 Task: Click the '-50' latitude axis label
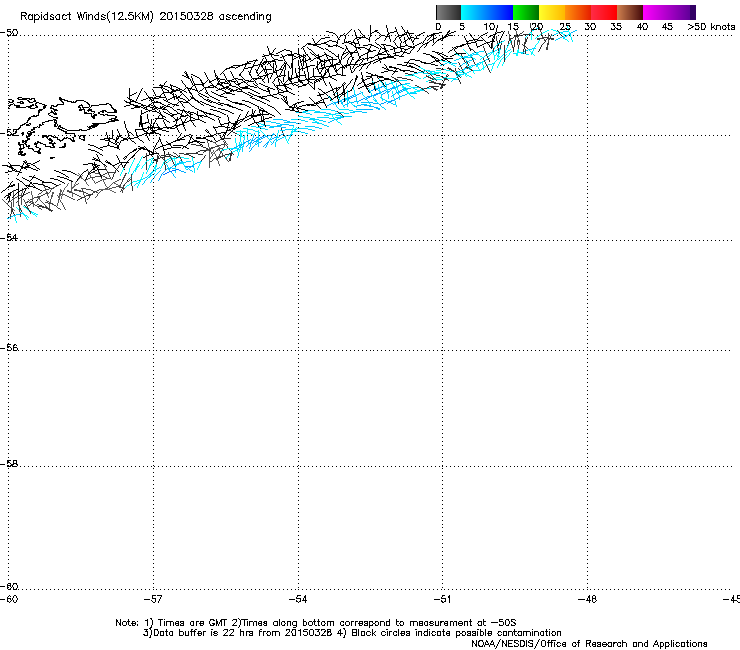[x=9, y=33]
